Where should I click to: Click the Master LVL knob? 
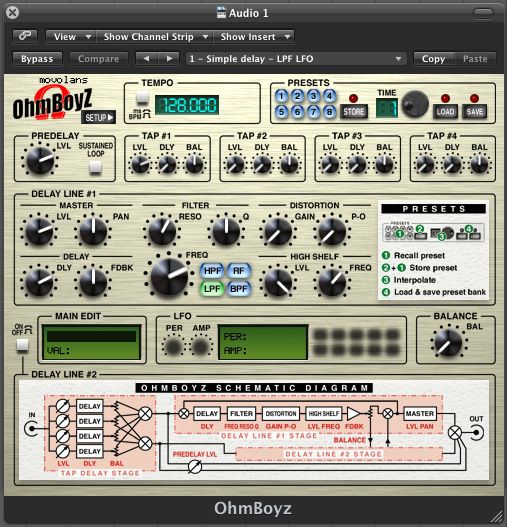pos(39,231)
